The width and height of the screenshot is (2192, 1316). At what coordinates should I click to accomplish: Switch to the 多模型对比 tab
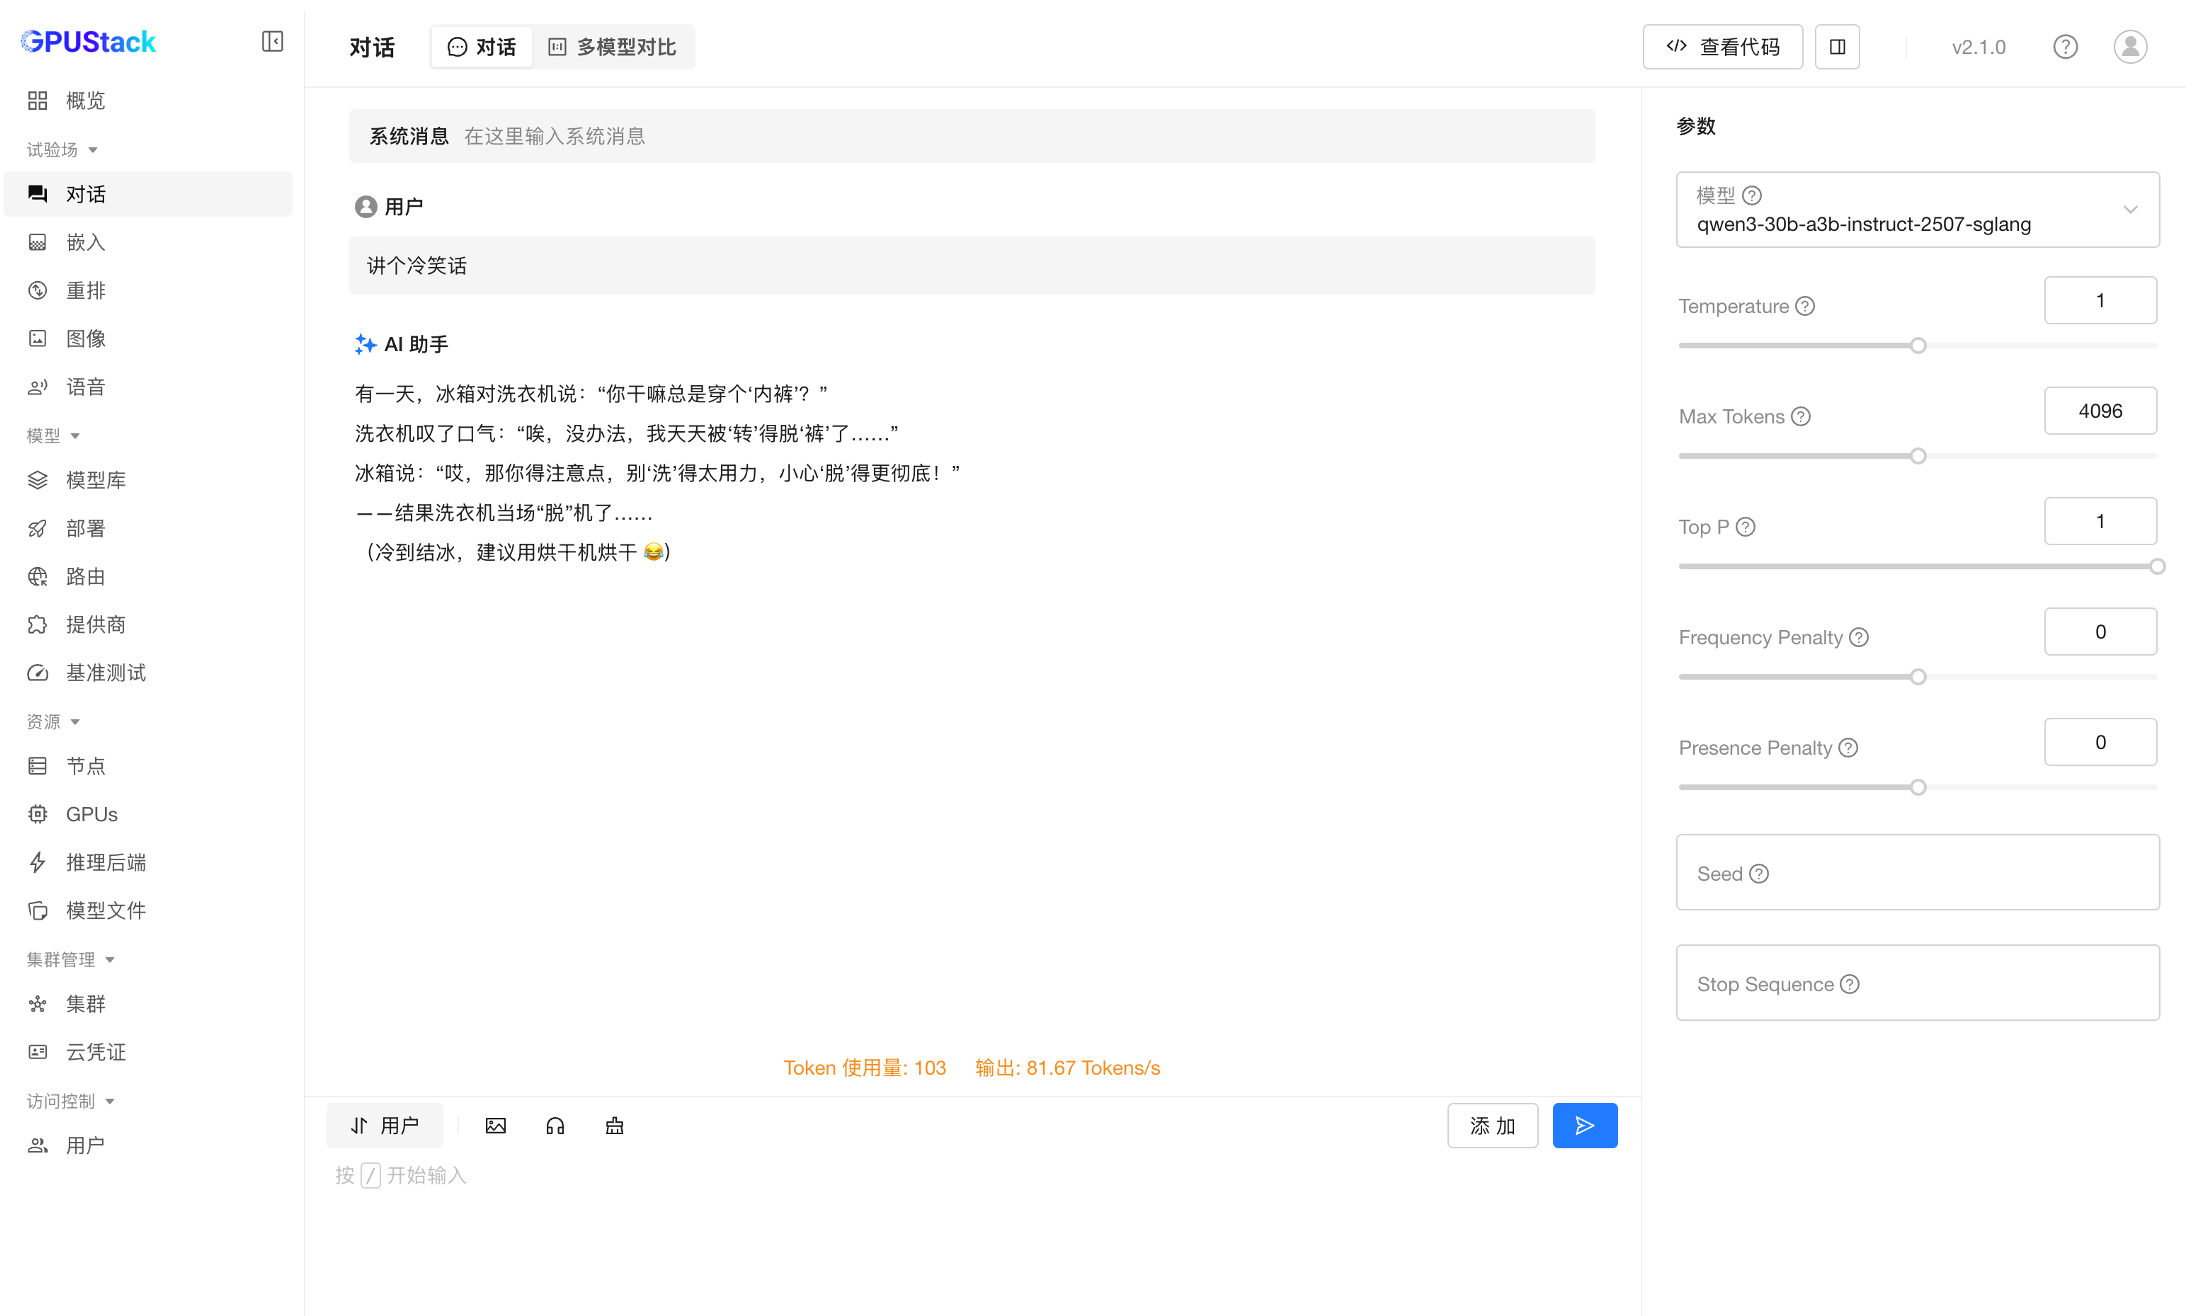point(613,46)
